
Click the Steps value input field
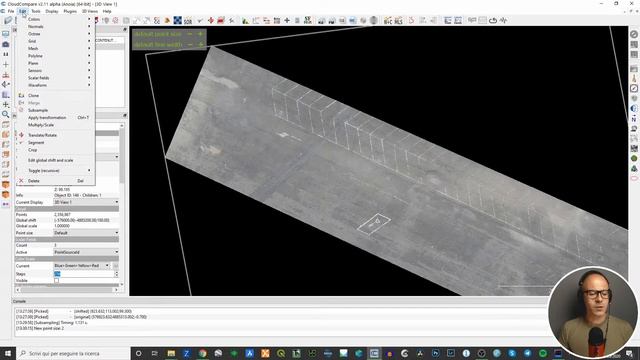pos(84,274)
